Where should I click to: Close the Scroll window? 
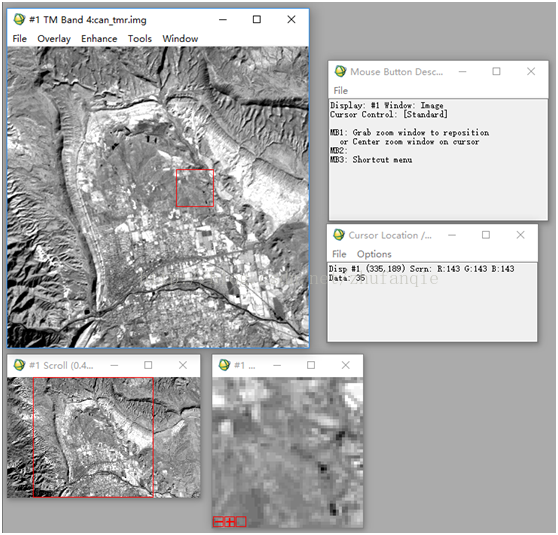pos(183,365)
